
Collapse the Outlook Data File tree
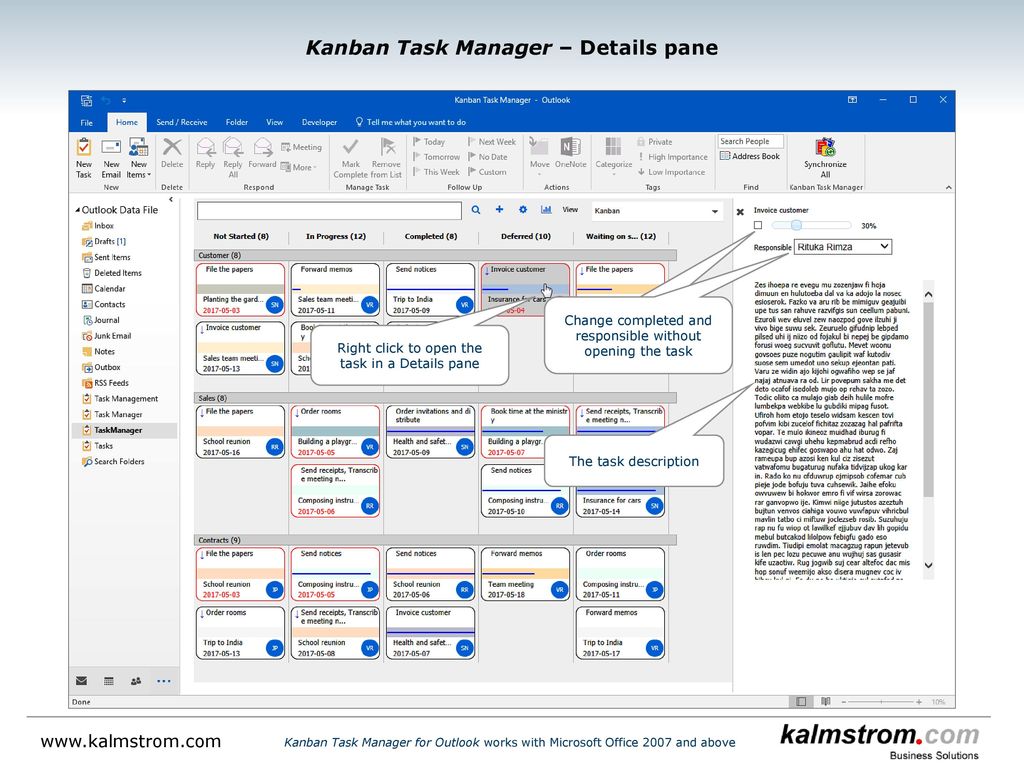(78, 210)
